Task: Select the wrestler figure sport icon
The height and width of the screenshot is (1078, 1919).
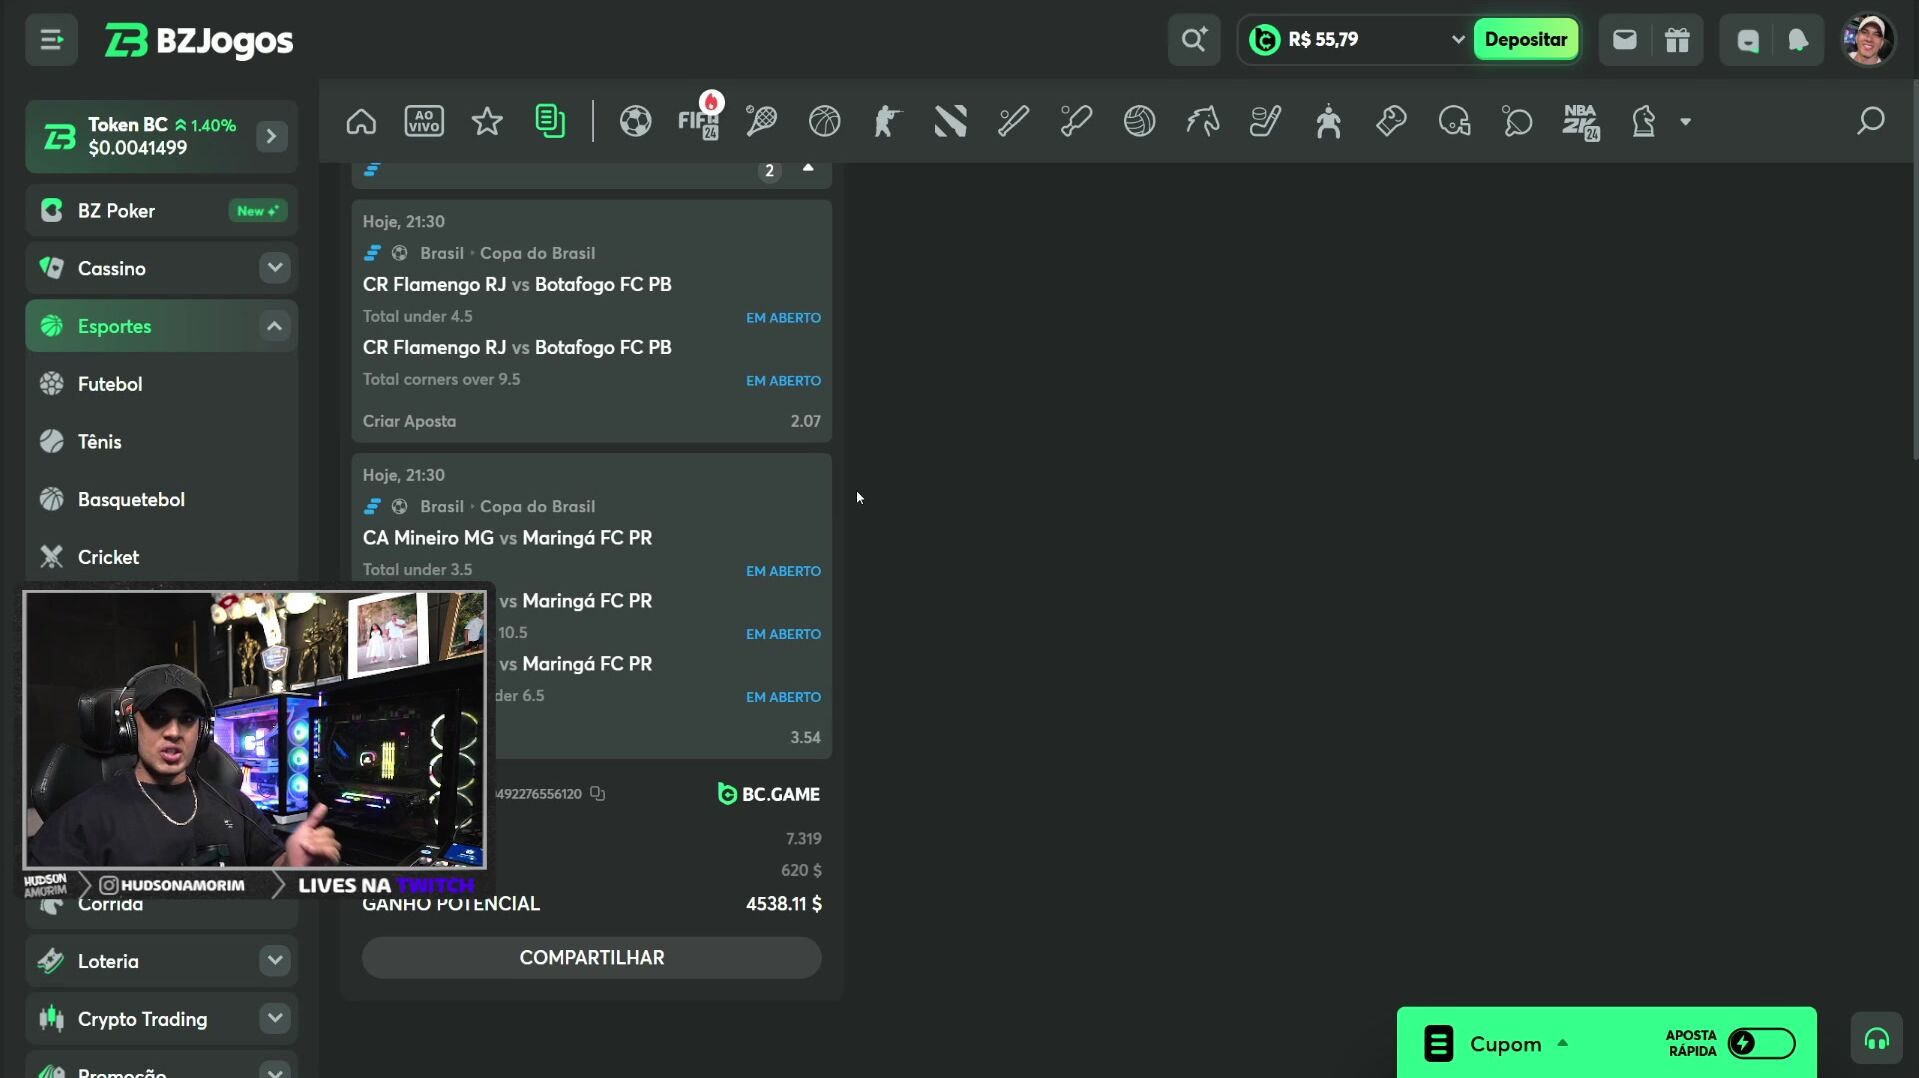Action: coord(1328,122)
